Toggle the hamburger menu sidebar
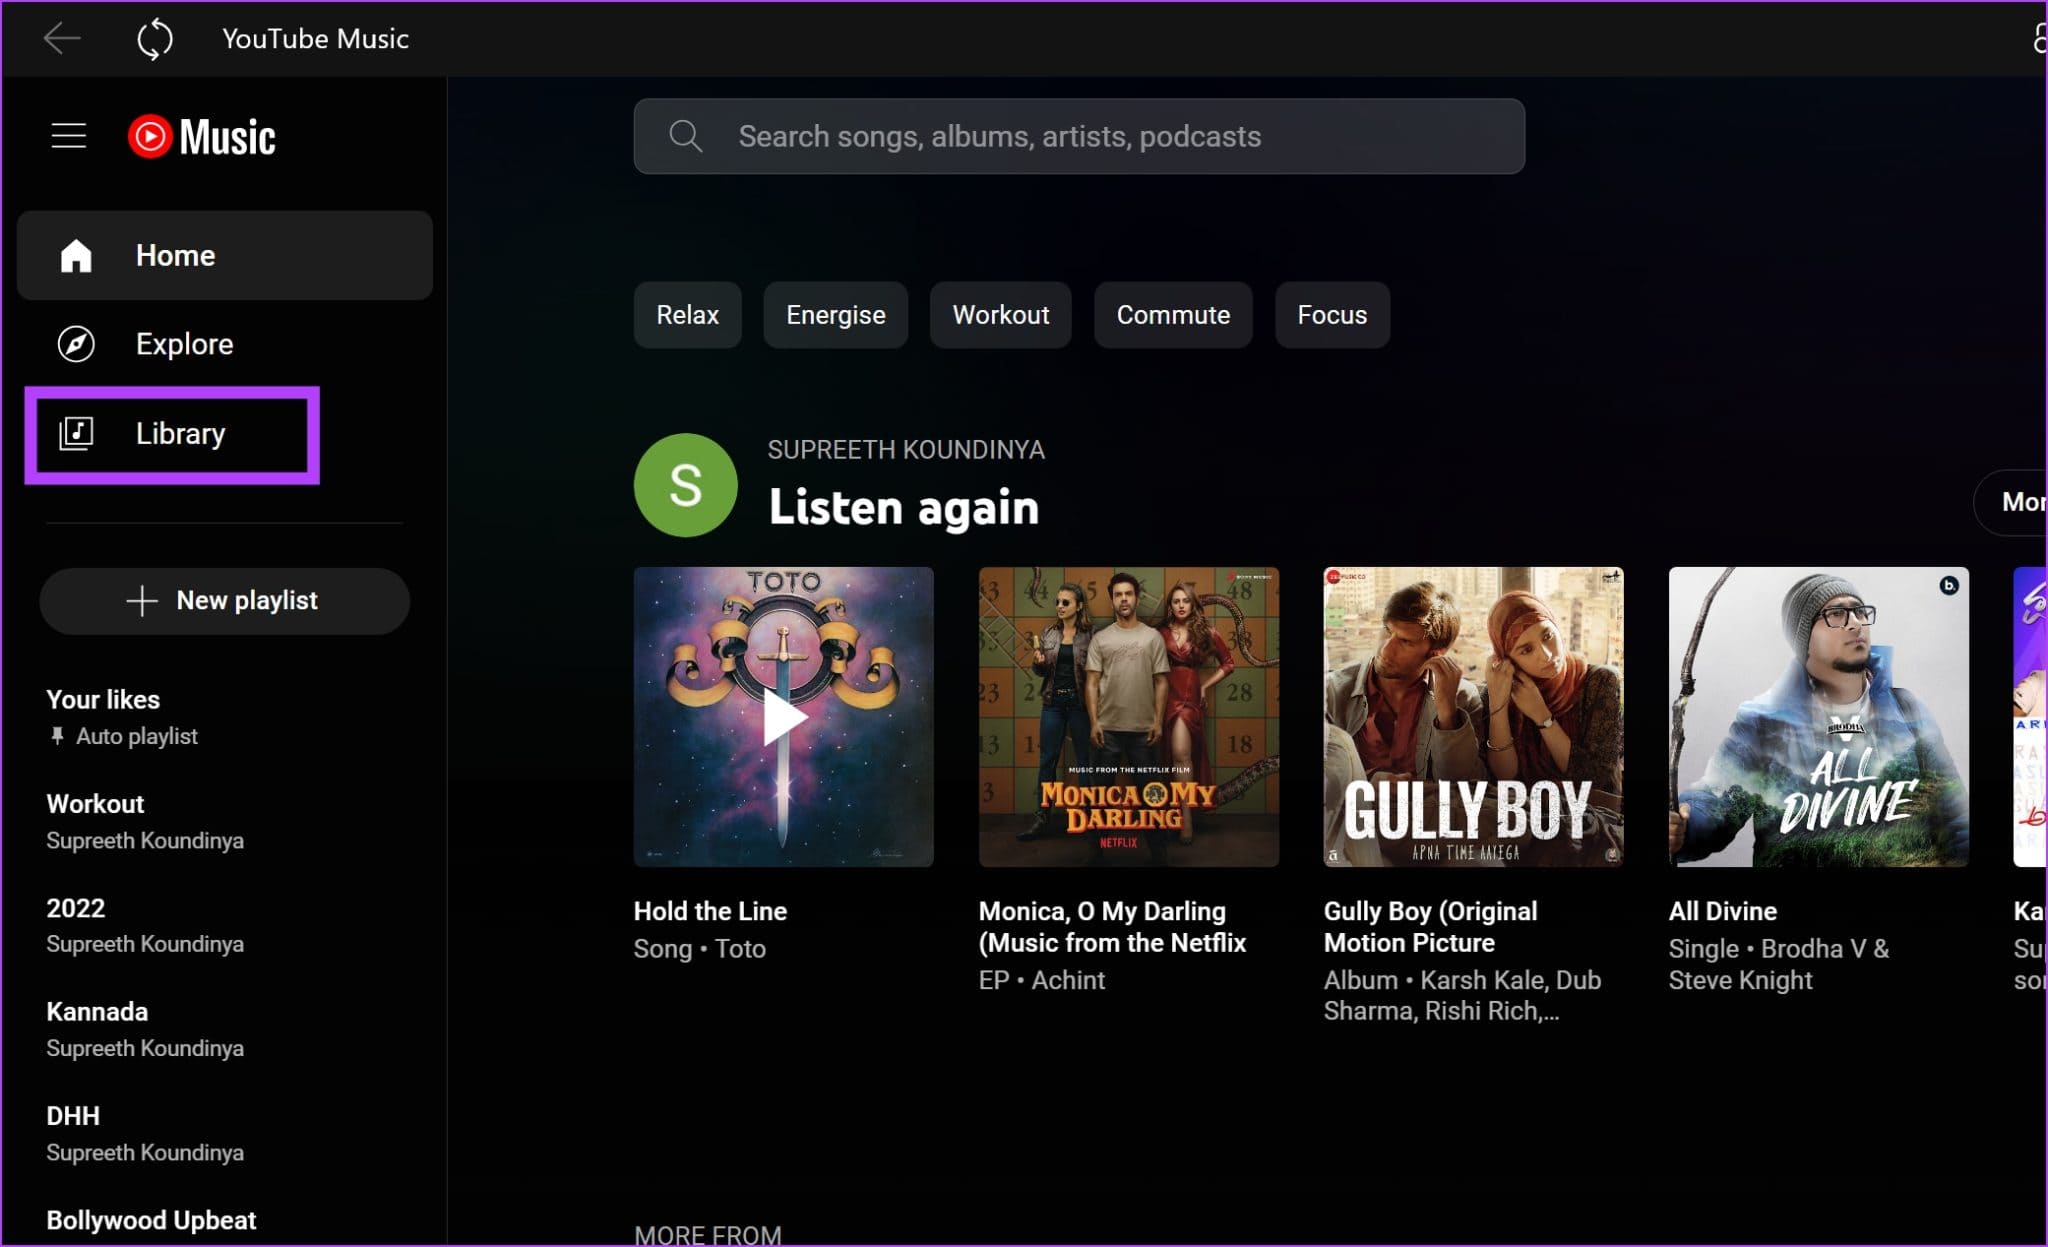 67,135
